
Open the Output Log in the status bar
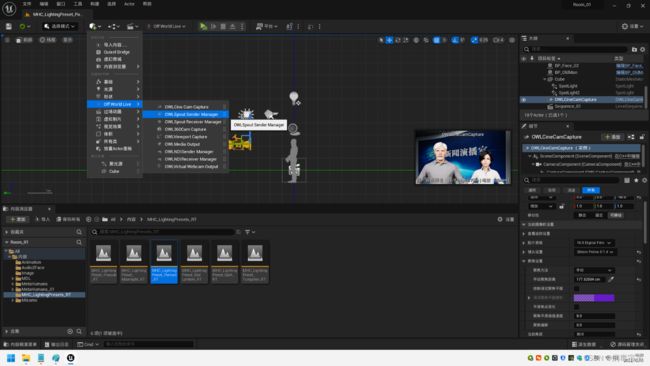[57, 344]
